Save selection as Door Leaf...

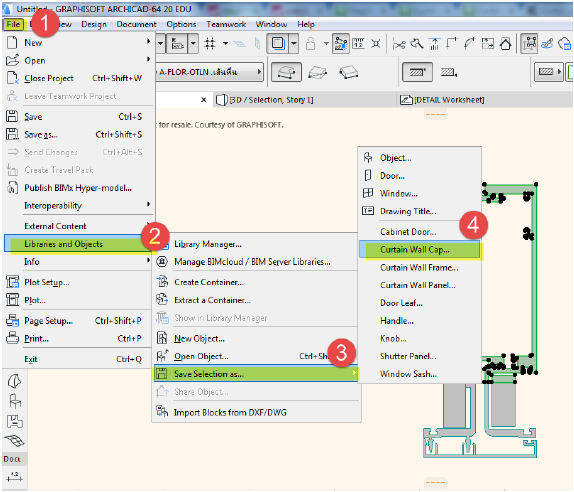[420, 303]
